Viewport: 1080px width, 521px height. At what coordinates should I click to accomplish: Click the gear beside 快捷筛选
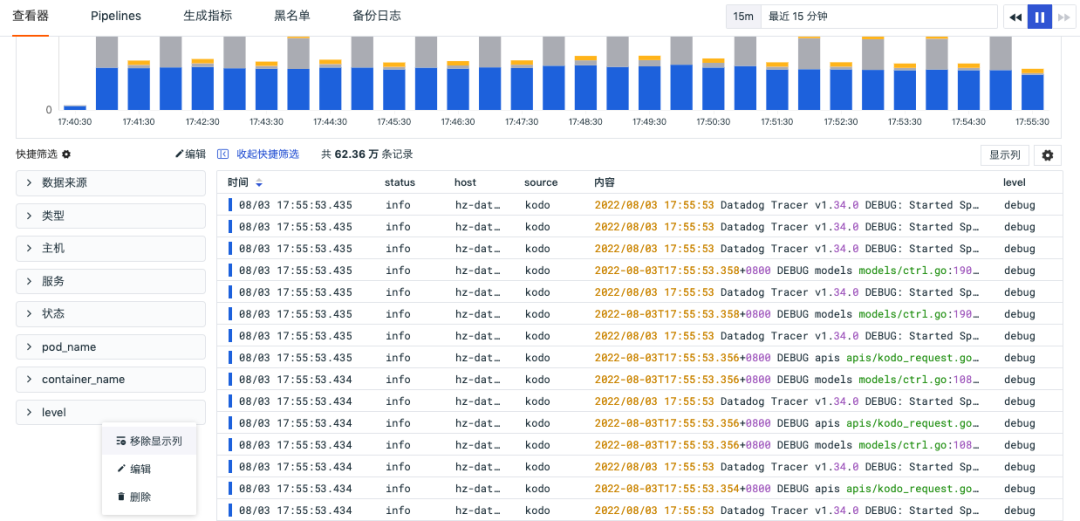click(x=66, y=155)
